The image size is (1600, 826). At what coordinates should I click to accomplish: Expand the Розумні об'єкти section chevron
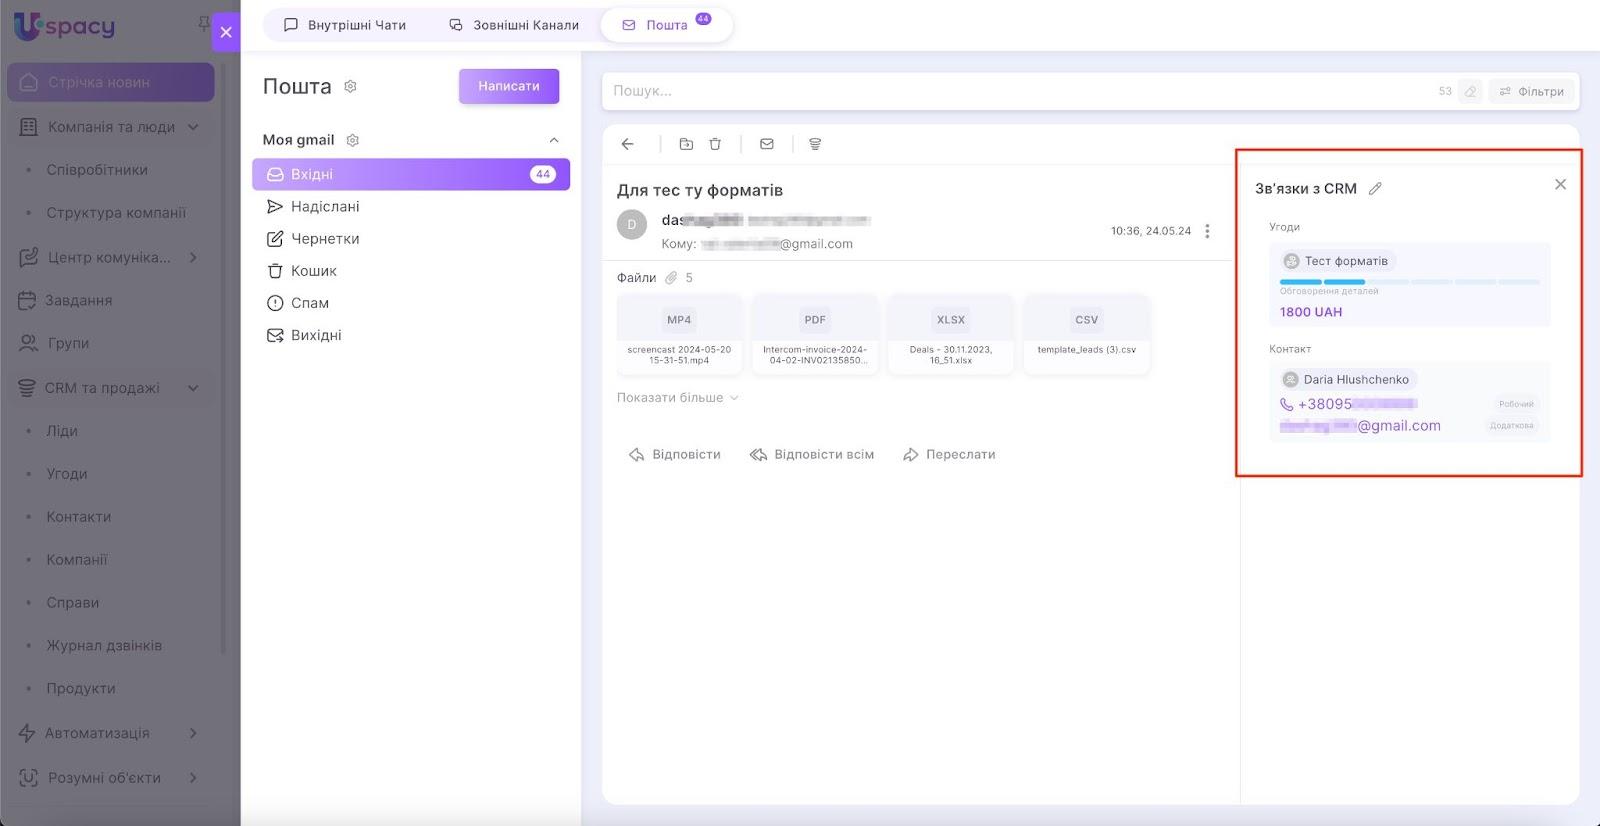pos(193,778)
